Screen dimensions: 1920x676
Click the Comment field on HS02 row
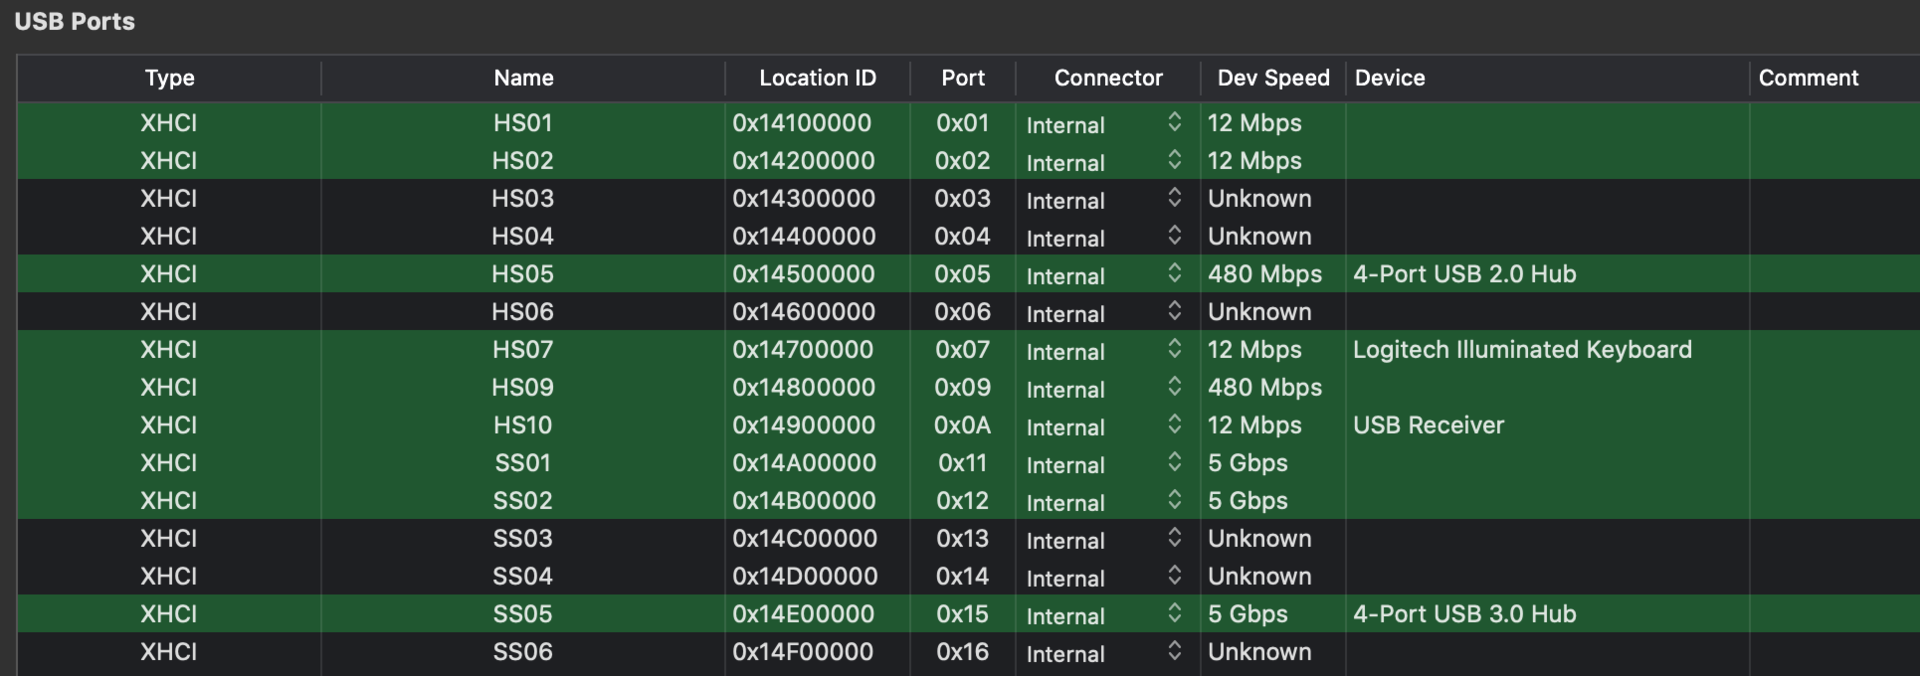[1832, 161]
